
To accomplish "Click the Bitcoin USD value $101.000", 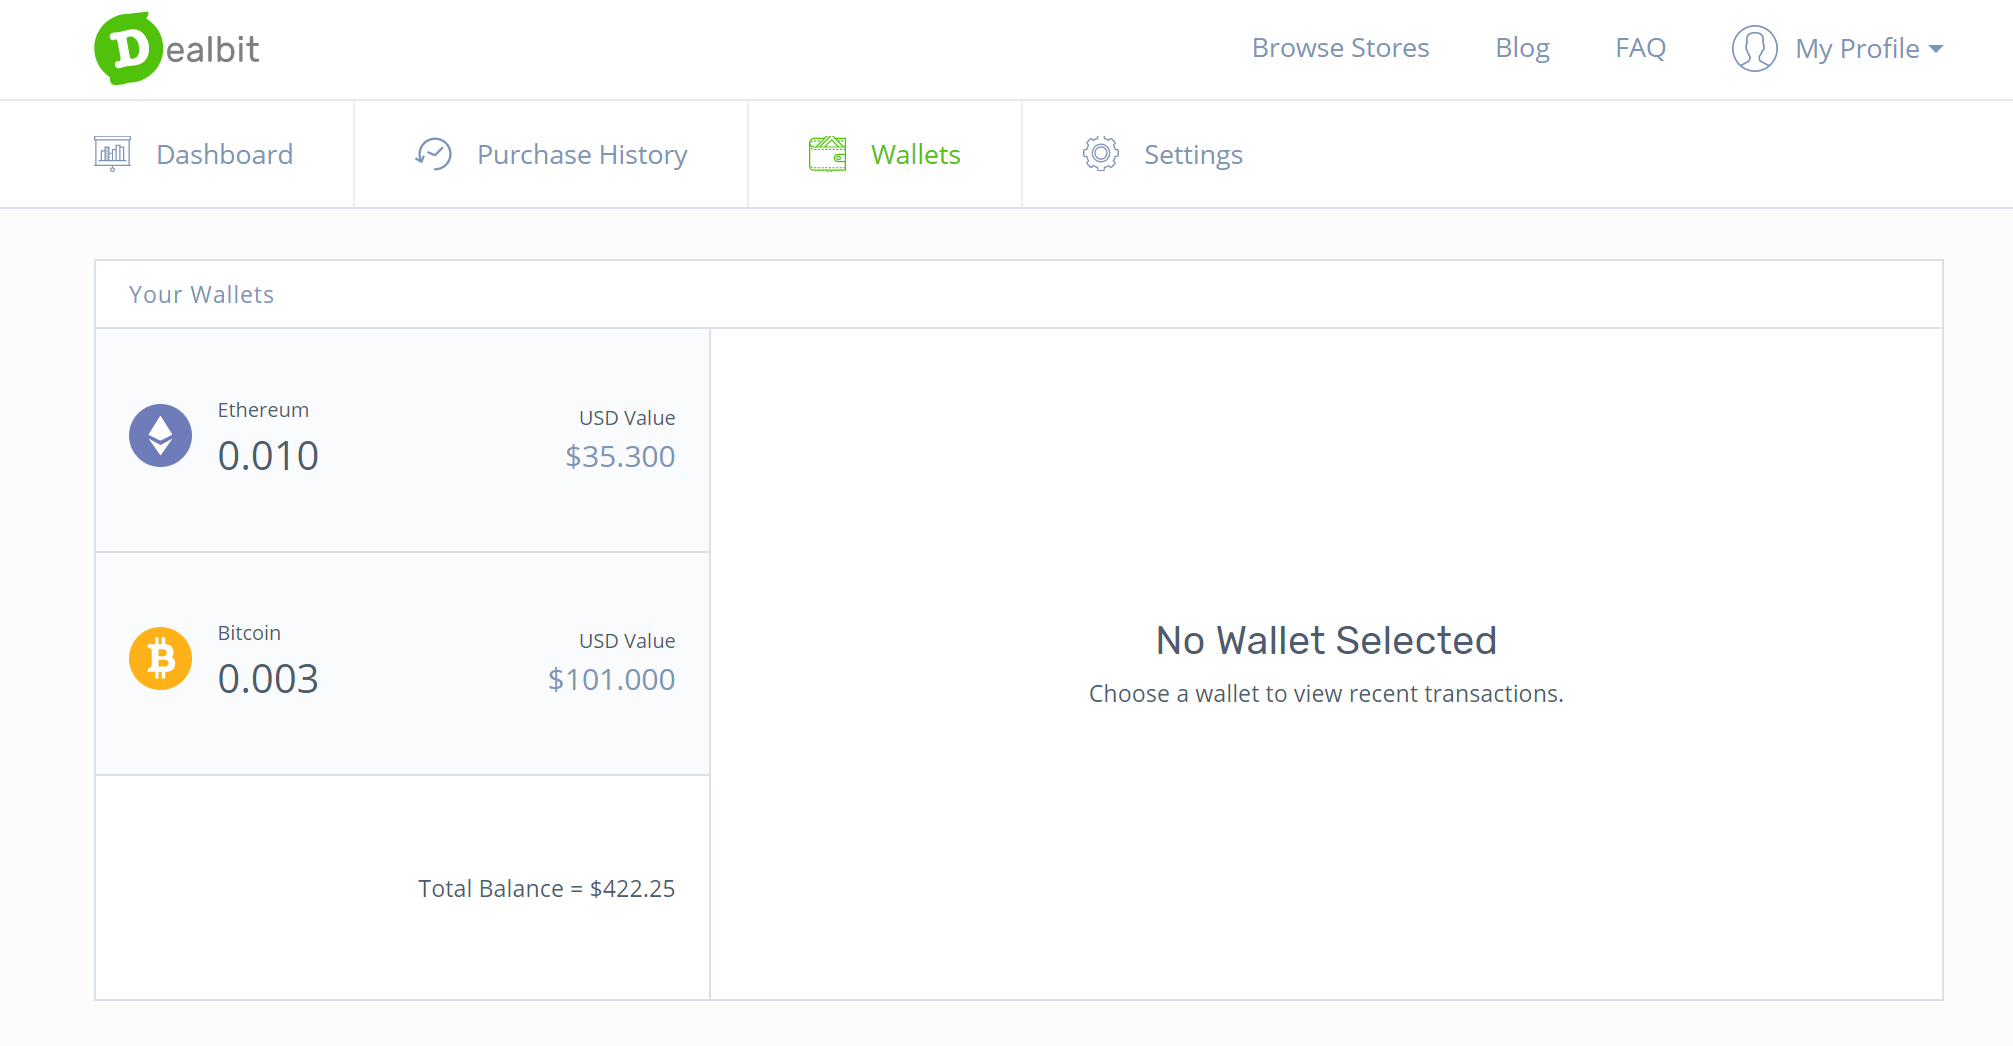I will point(611,679).
